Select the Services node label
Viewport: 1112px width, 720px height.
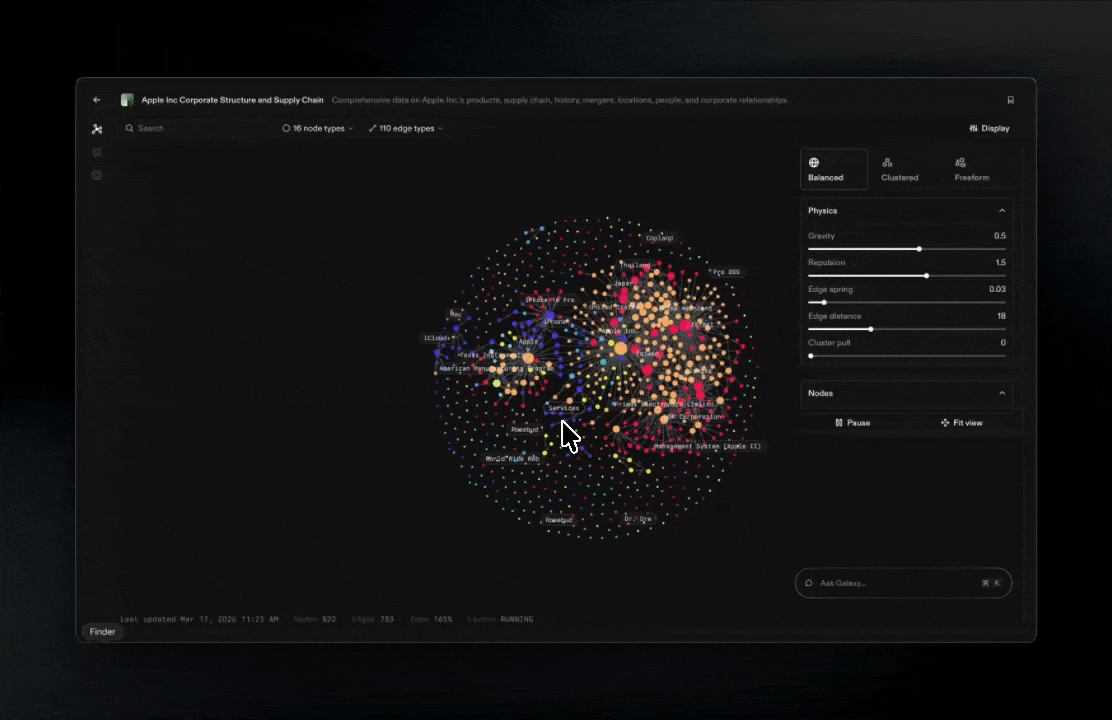(x=564, y=408)
